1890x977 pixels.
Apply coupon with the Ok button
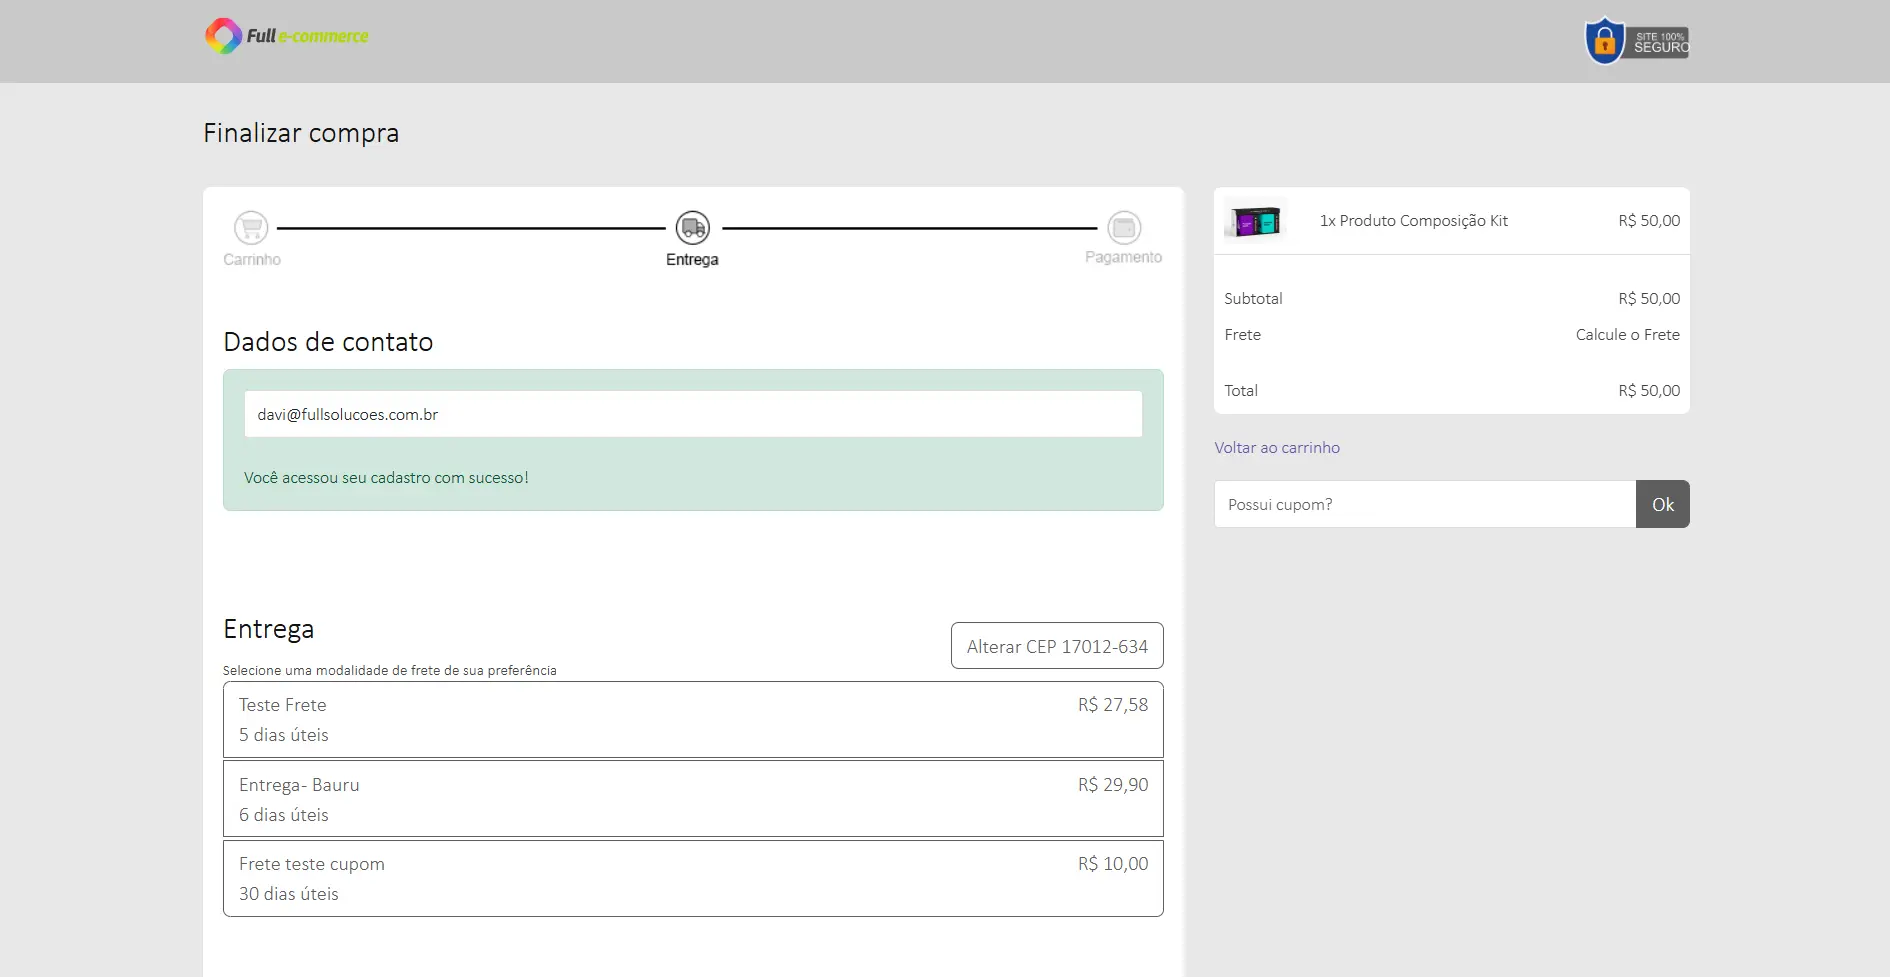click(x=1663, y=504)
